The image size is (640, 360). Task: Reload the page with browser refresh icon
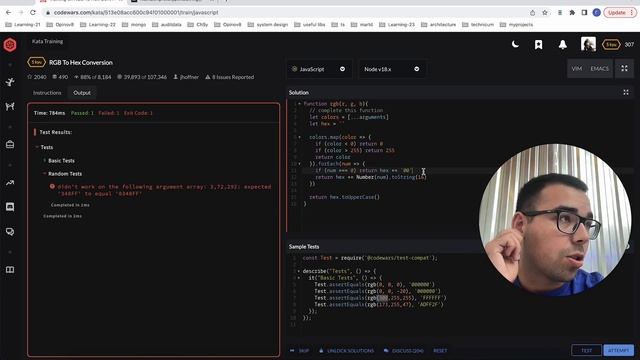tap(33, 13)
